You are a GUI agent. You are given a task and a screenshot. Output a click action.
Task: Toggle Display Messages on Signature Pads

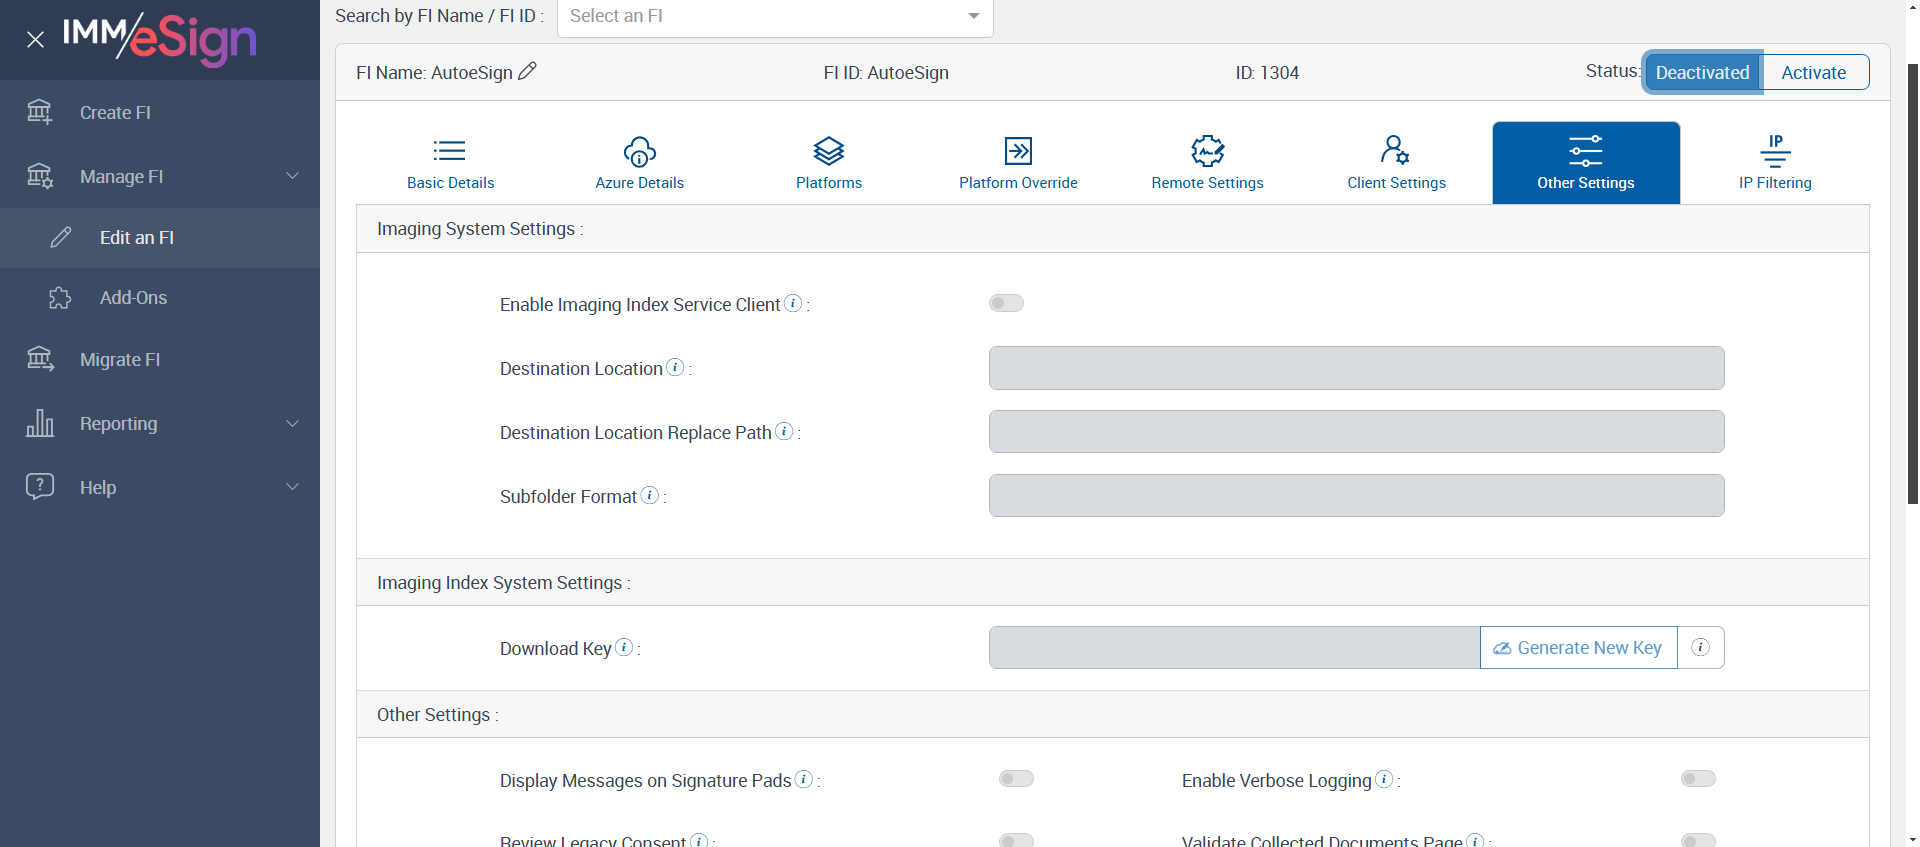(x=1016, y=779)
